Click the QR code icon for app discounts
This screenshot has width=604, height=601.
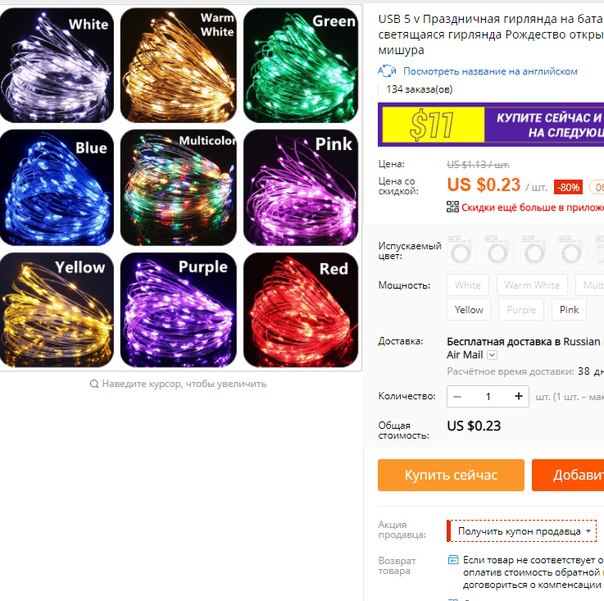pyautogui.click(x=453, y=207)
